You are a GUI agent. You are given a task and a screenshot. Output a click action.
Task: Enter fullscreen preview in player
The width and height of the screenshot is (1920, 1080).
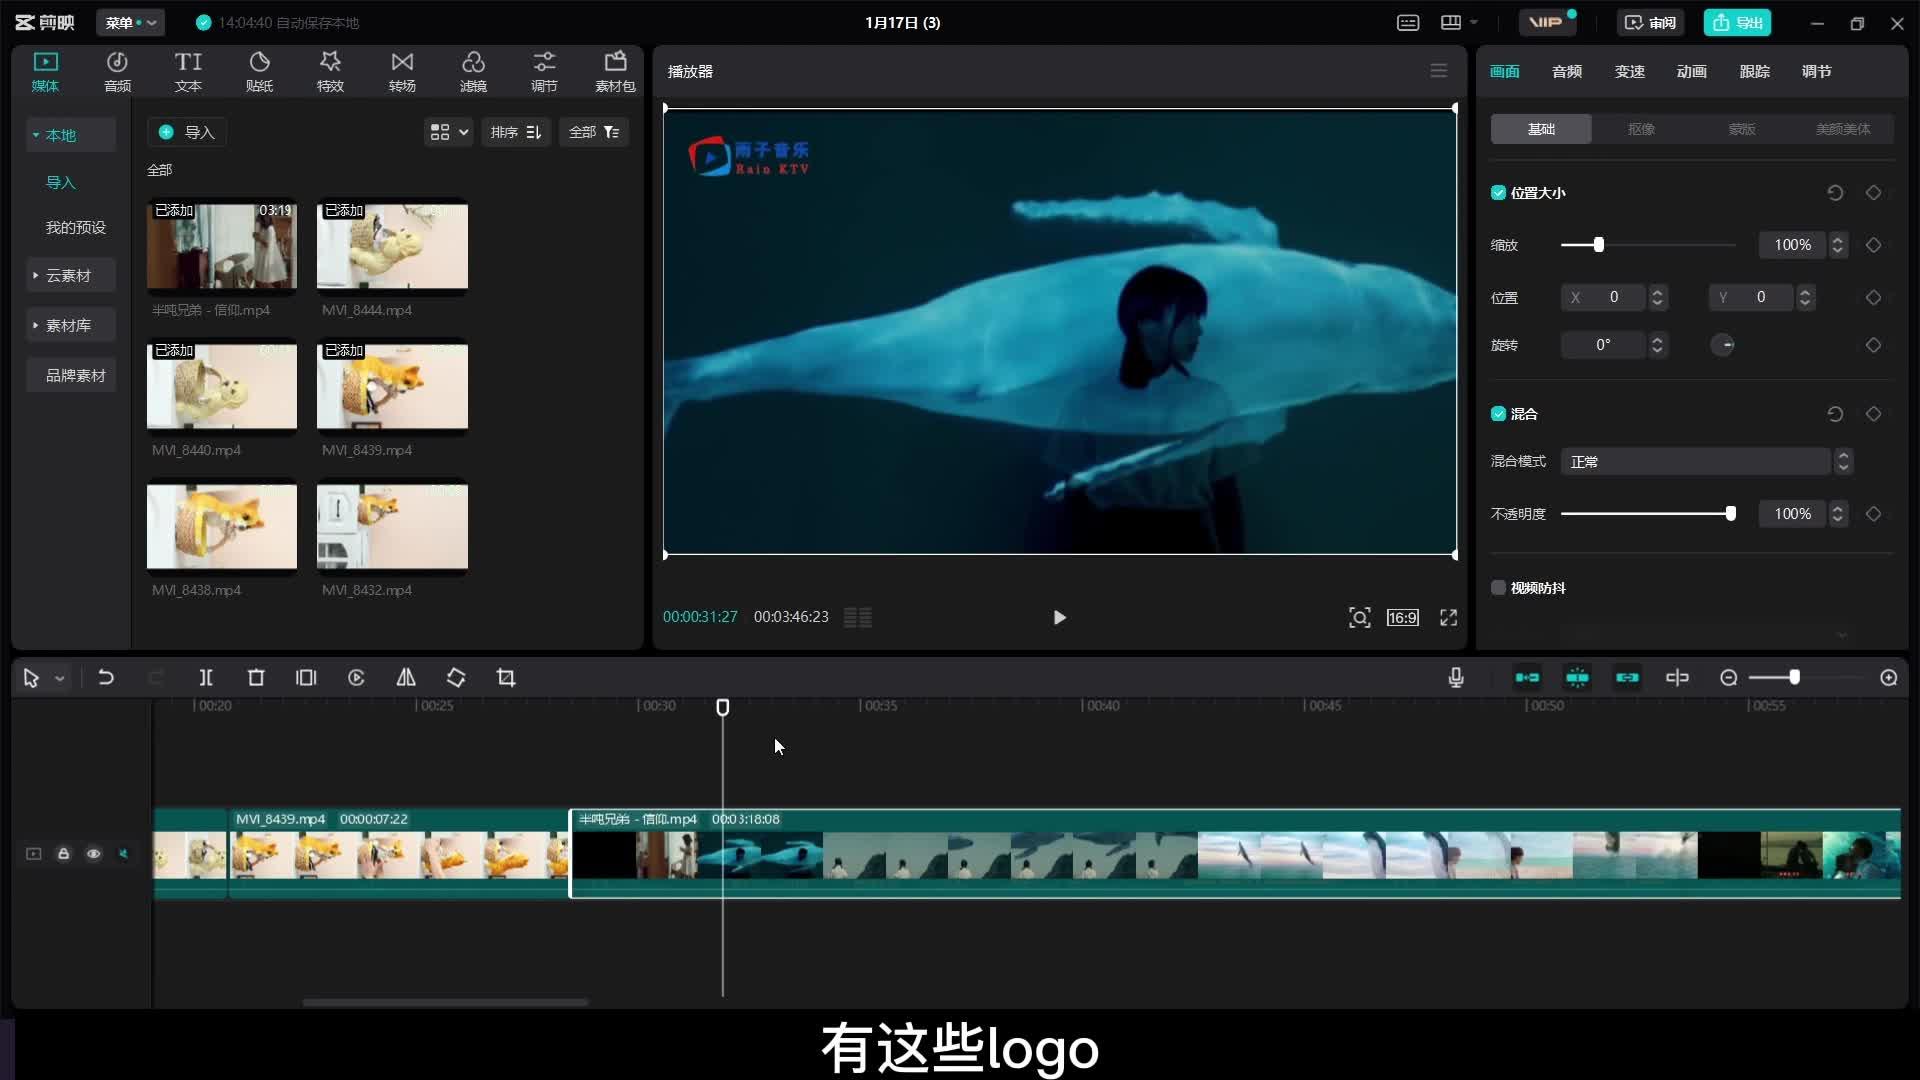[x=1448, y=618]
